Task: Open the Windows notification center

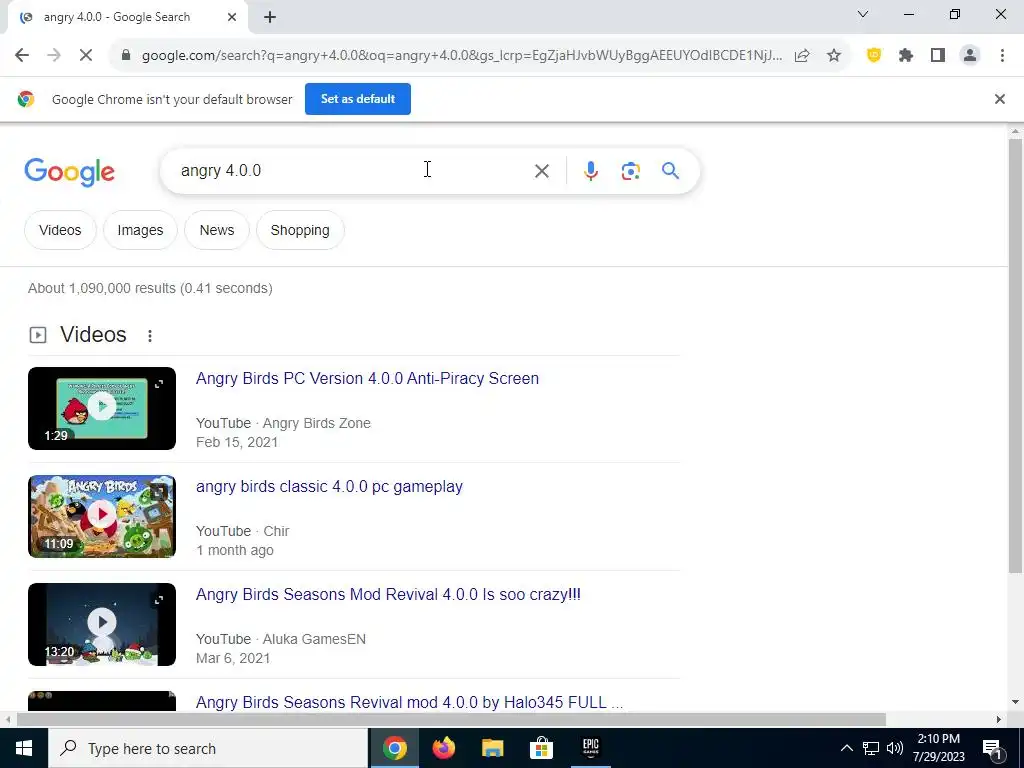Action: click(992, 748)
